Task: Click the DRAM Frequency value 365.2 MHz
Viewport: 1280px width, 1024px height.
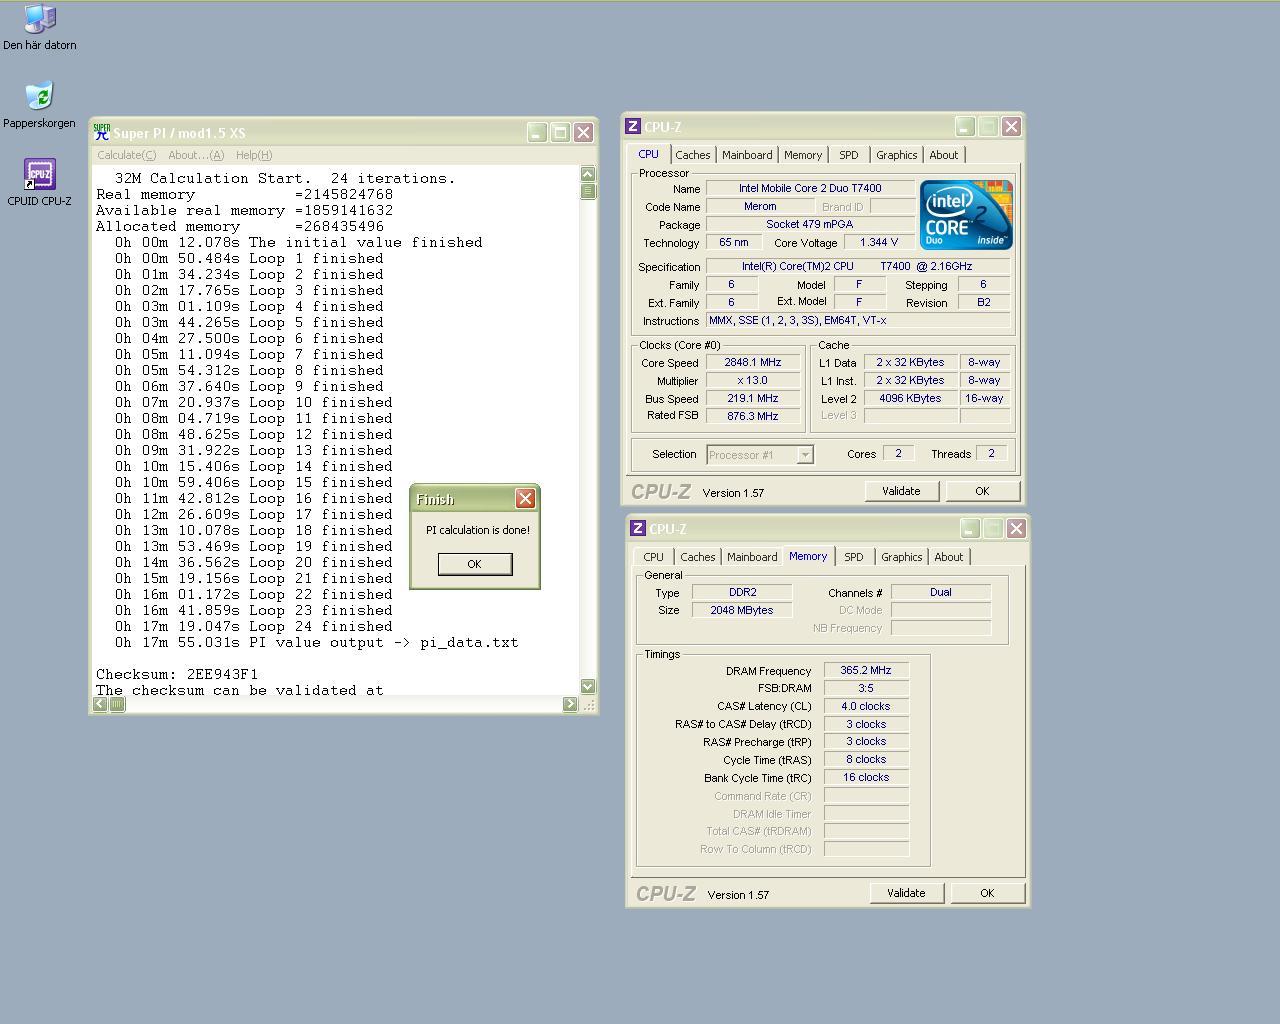Action: (866, 670)
